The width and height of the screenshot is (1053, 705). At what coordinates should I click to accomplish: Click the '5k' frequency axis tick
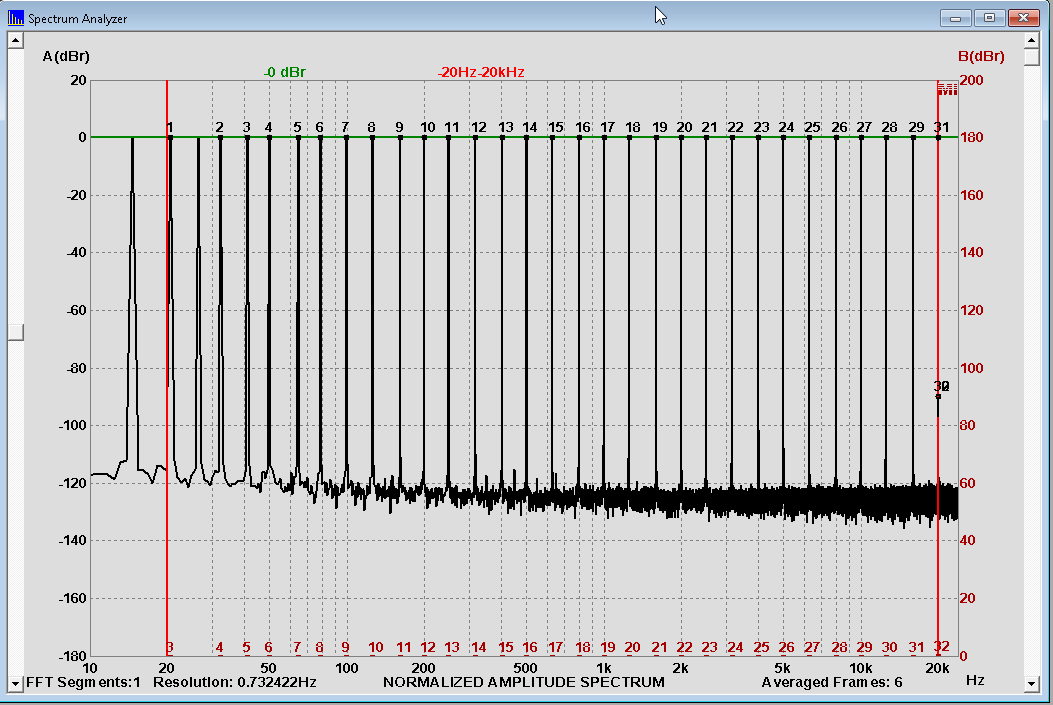[782, 668]
